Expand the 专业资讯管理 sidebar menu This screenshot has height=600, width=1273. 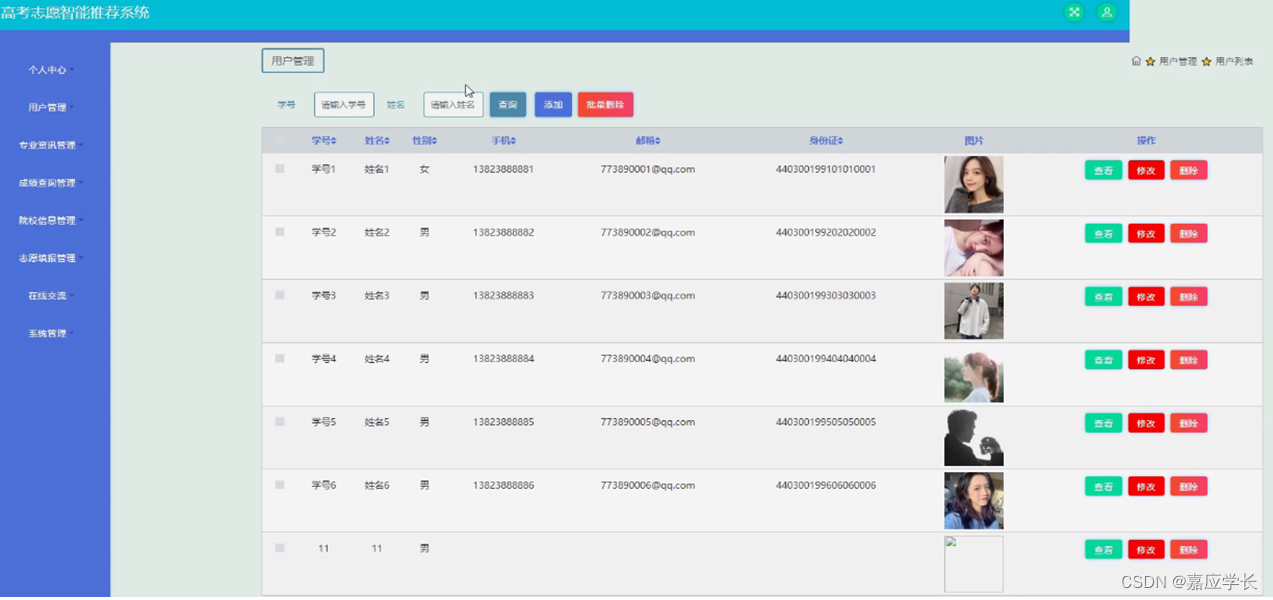click(52, 145)
